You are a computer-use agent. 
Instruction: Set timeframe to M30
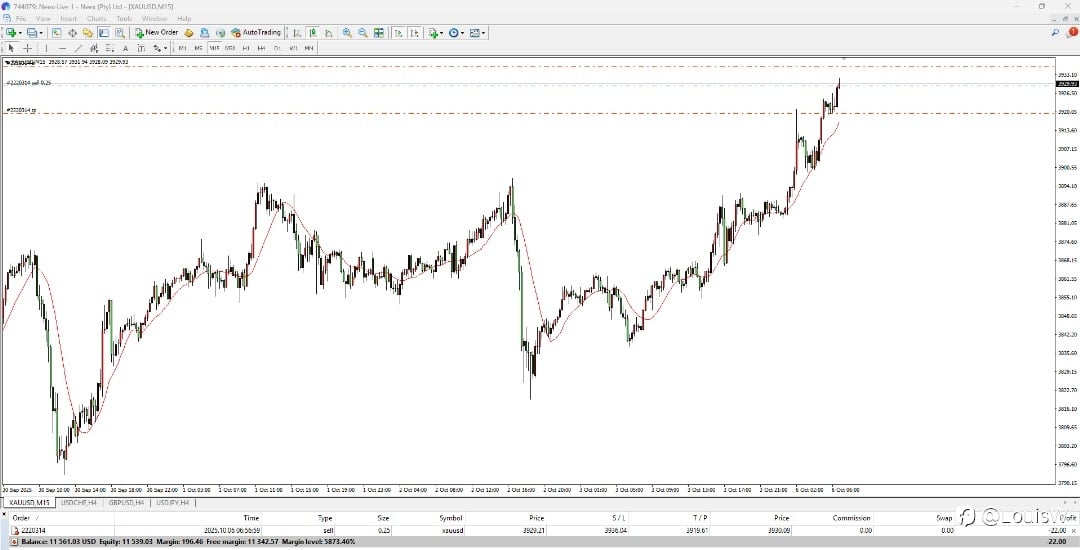click(x=230, y=48)
